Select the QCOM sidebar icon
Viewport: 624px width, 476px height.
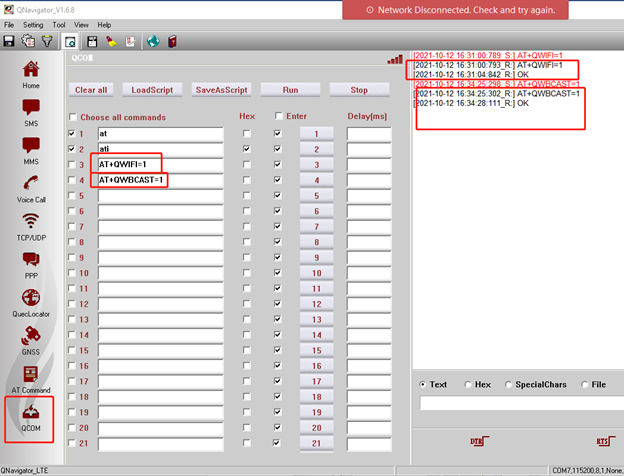tap(31, 417)
